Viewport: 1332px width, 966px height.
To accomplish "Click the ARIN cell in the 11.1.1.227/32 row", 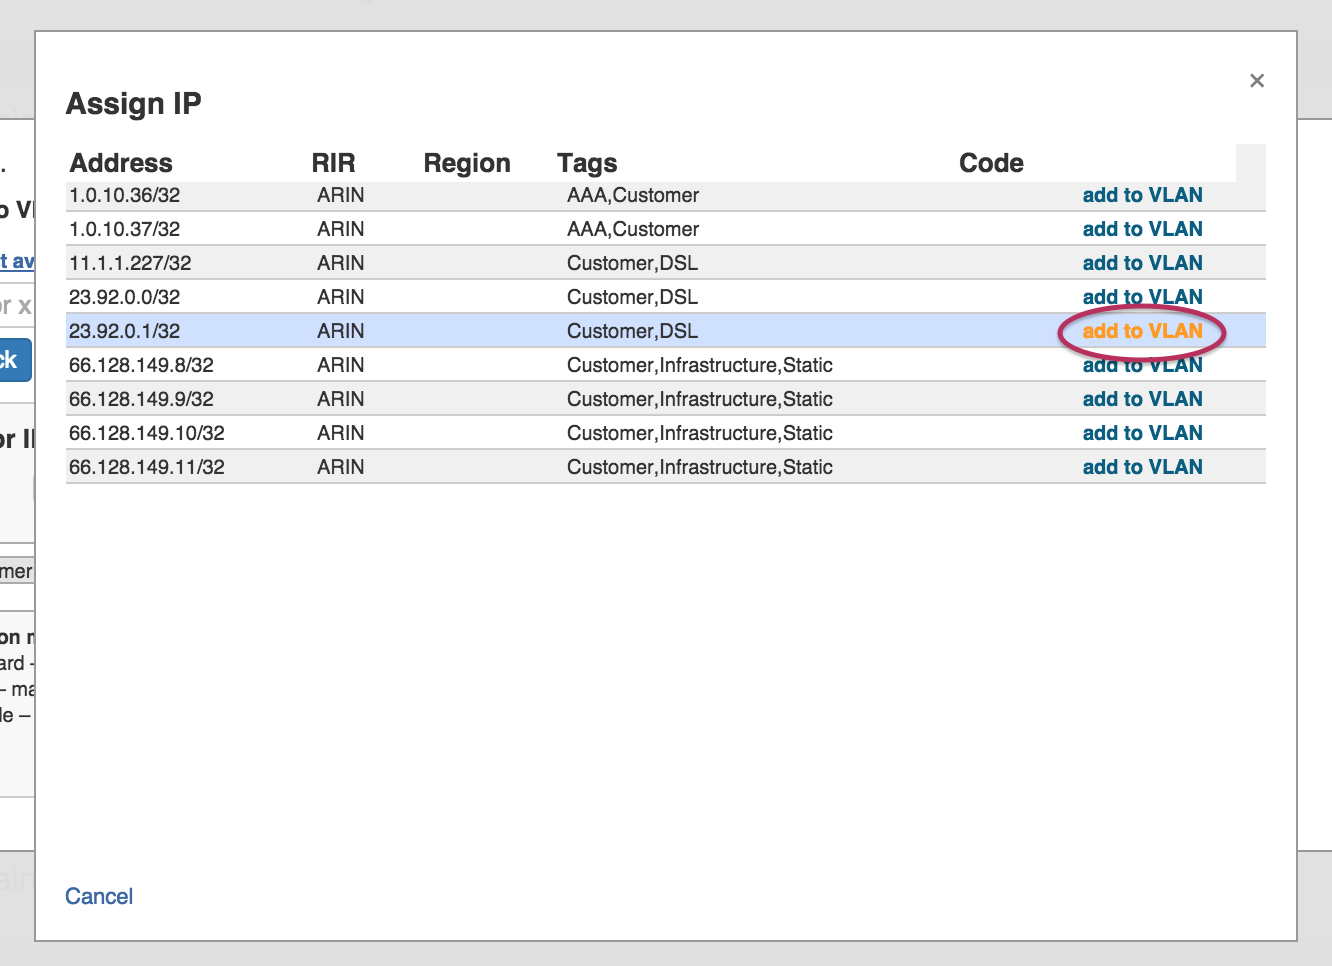I will click(x=341, y=263).
